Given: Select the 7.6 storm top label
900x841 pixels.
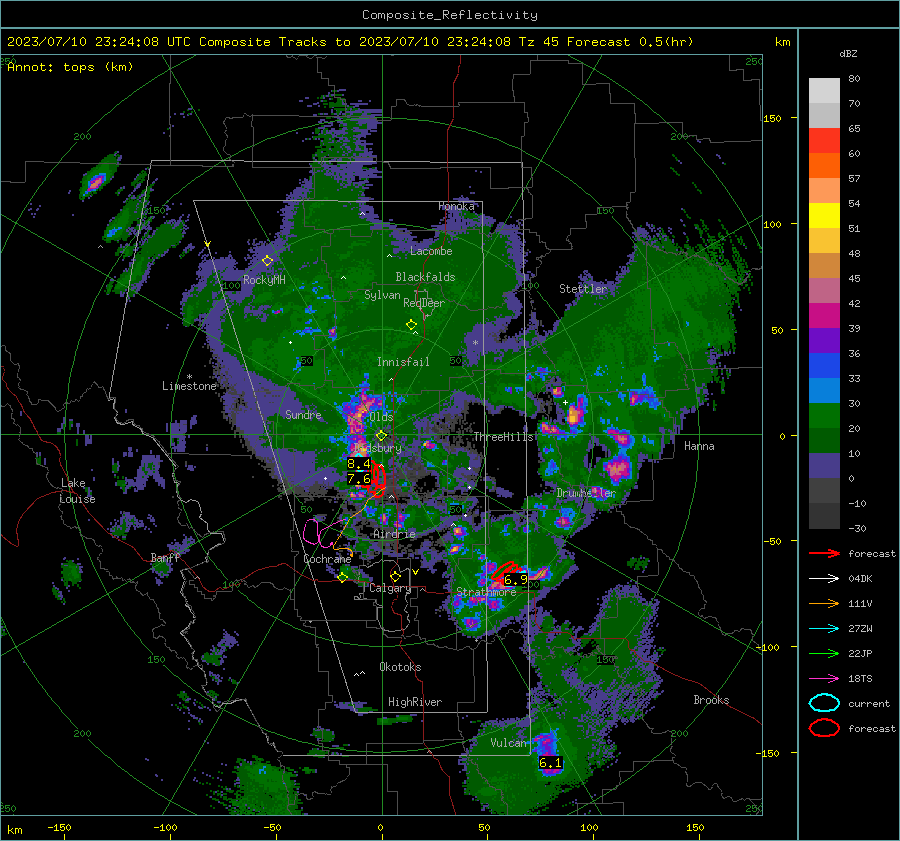Looking at the screenshot, I should (359, 478).
